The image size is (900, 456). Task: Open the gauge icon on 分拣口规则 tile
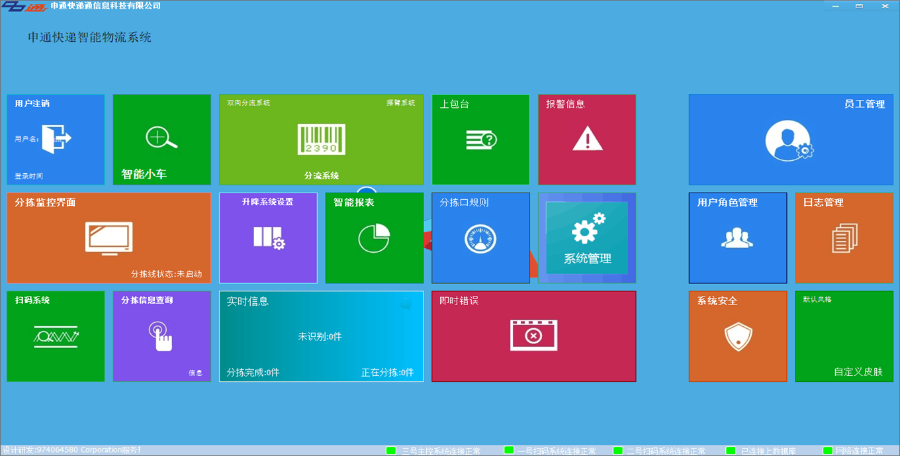coord(480,238)
